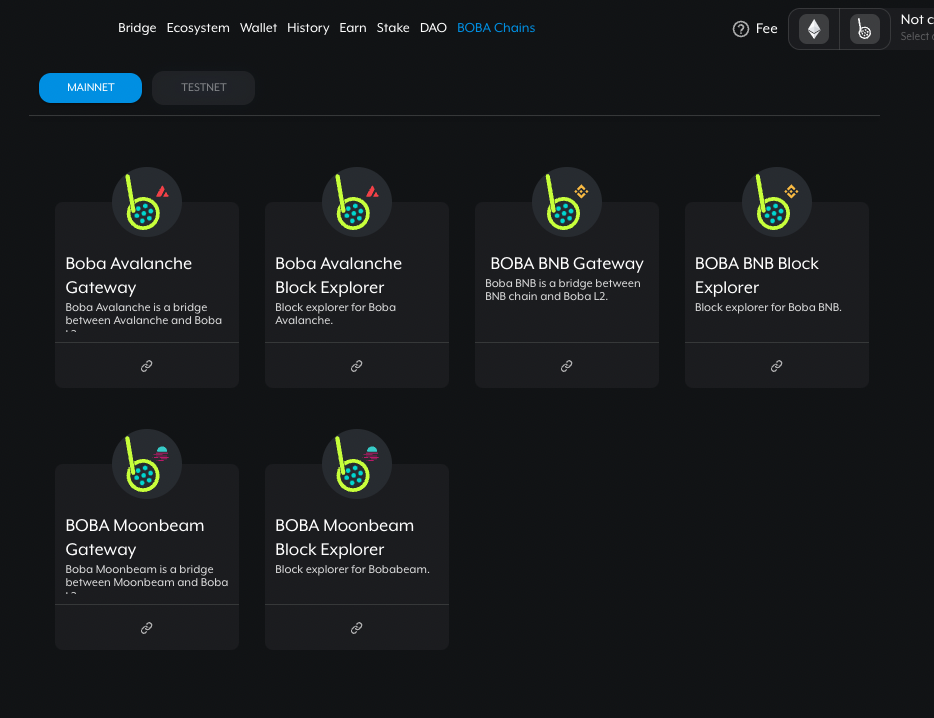Go to Wallet in navigation
This screenshot has height=718, width=934.
coord(258,28)
